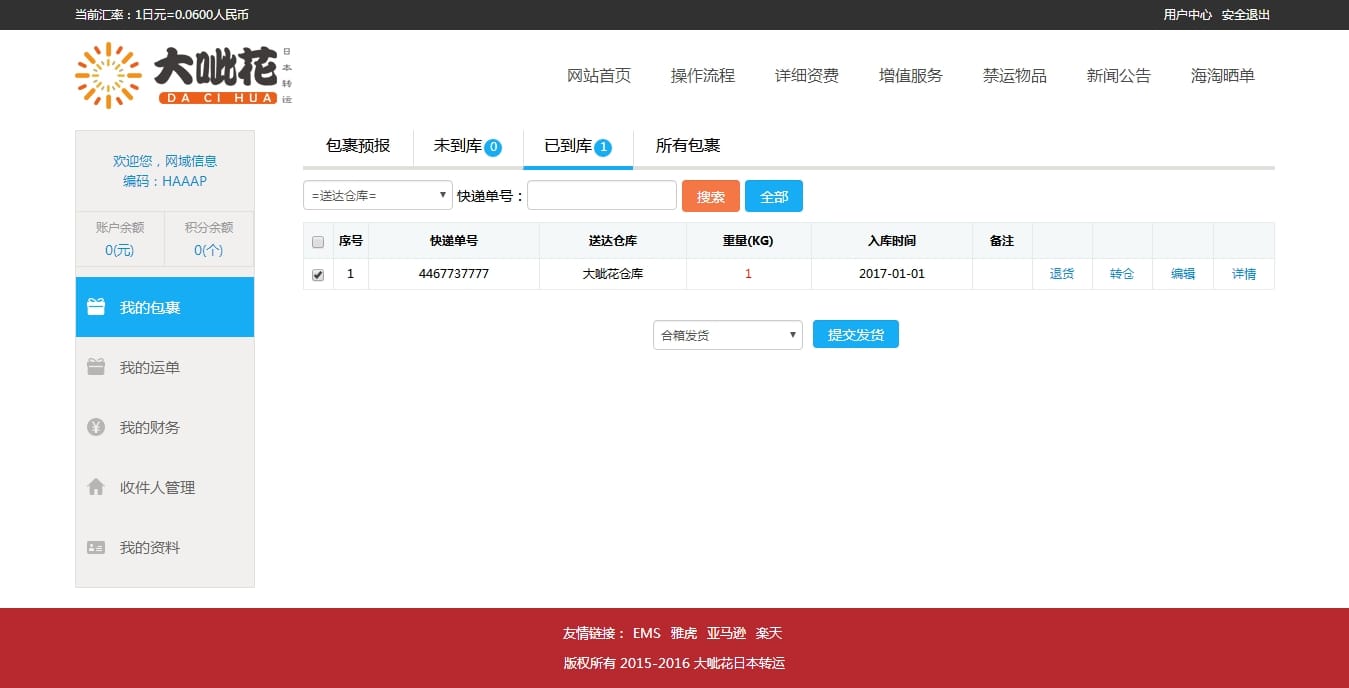Click 安全退出 to log out
The height and width of the screenshot is (688, 1349).
pos(1246,15)
